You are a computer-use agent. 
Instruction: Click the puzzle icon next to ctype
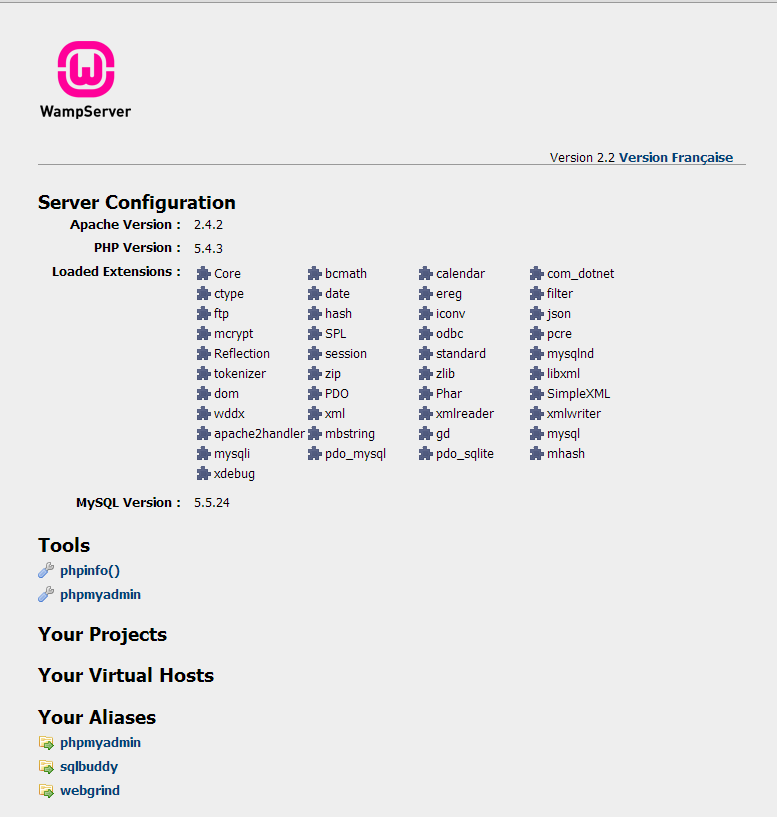click(203, 293)
